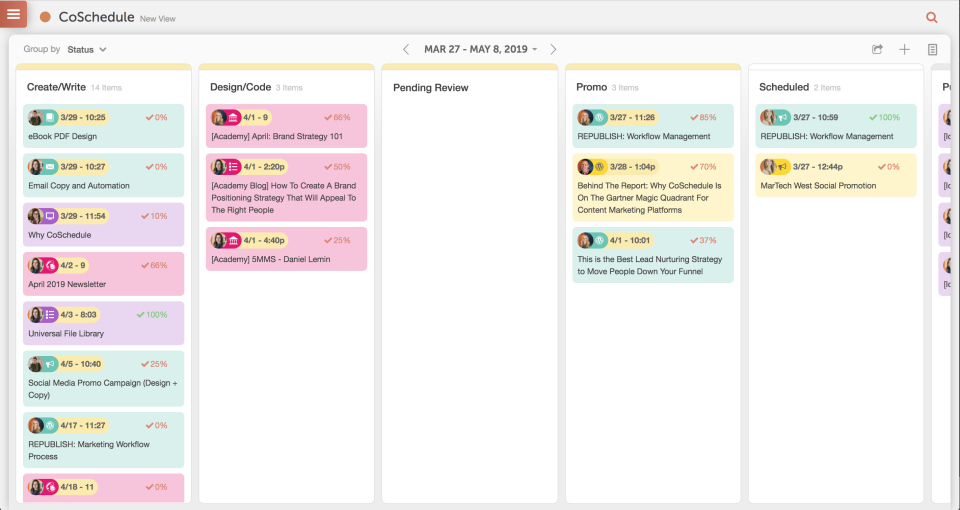Image resolution: width=960 pixels, height=510 pixels.
Task: Click 5MMS - Daniel Lemin academy icon
Action: 233,241
